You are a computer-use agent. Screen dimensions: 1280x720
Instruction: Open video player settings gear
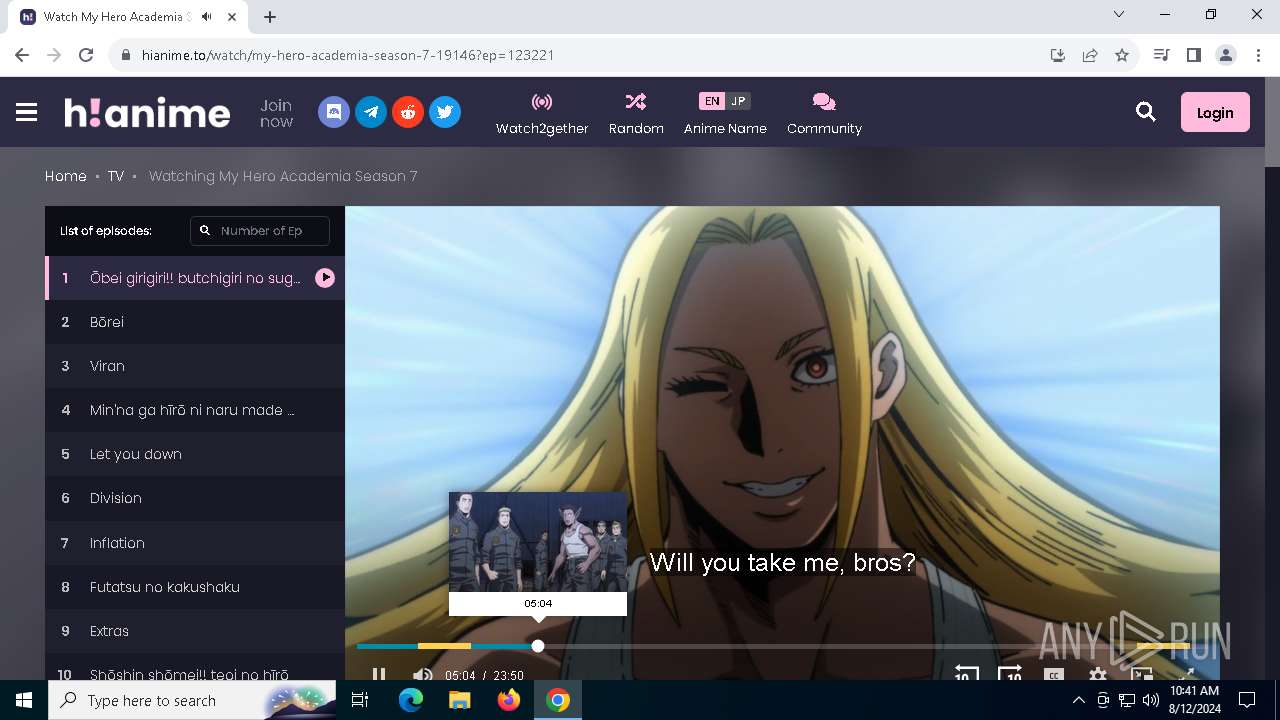[1098, 675]
